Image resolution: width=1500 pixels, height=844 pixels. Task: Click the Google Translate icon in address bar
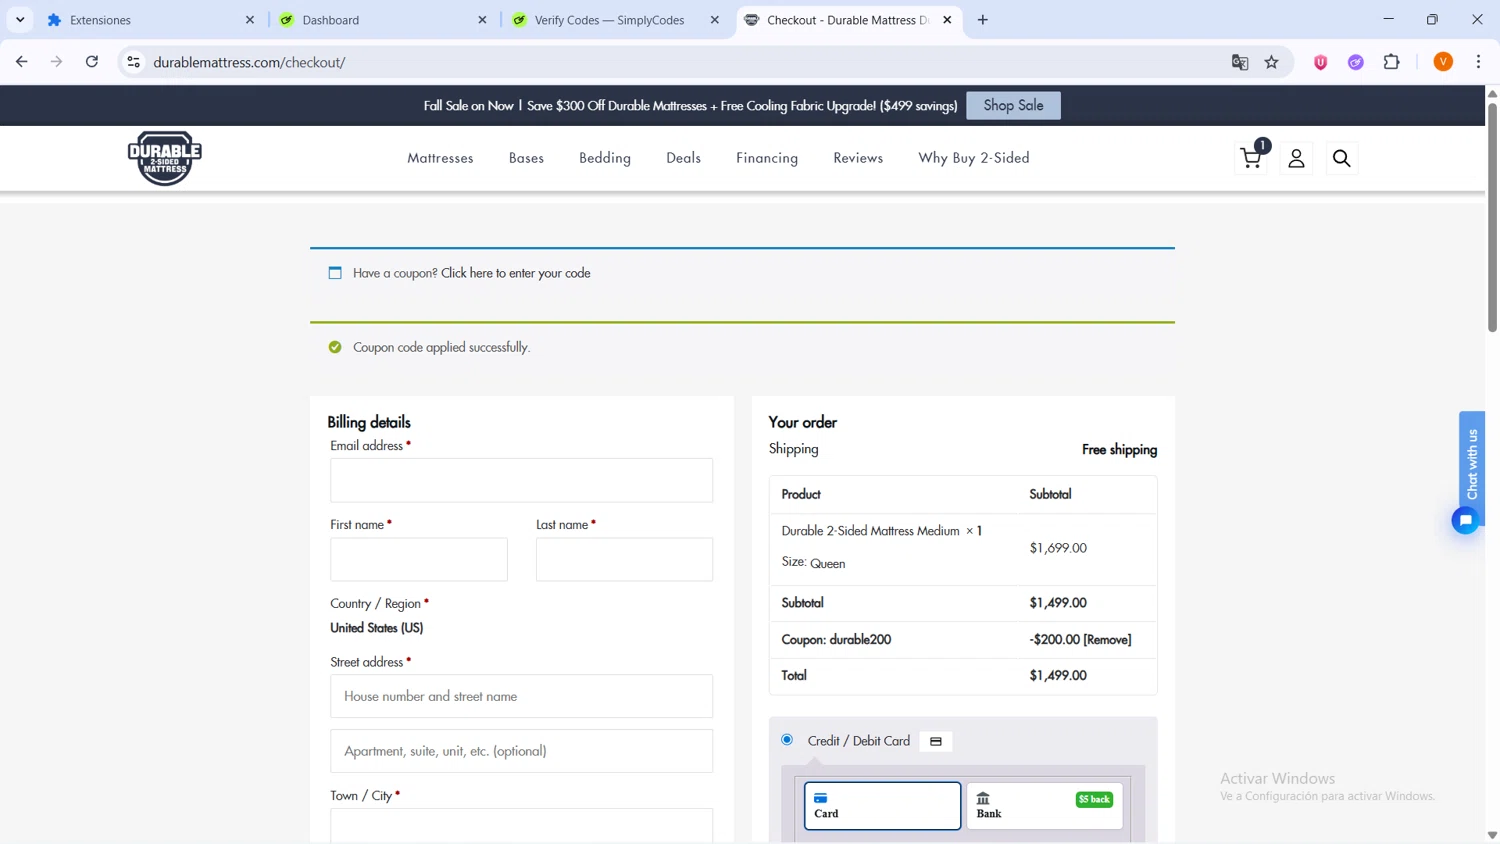(1240, 62)
